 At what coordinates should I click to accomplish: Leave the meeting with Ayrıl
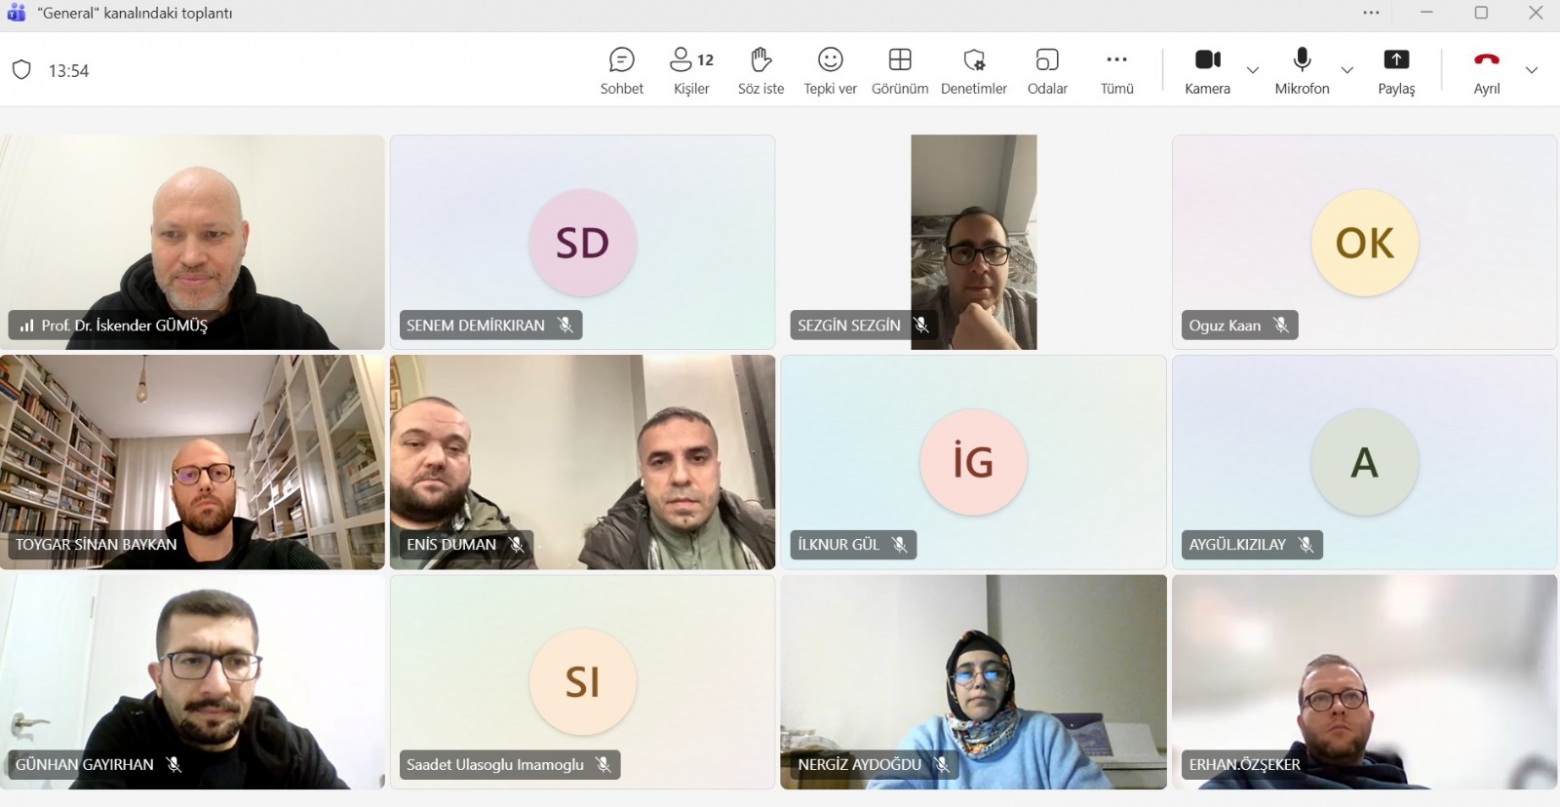(1486, 70)
